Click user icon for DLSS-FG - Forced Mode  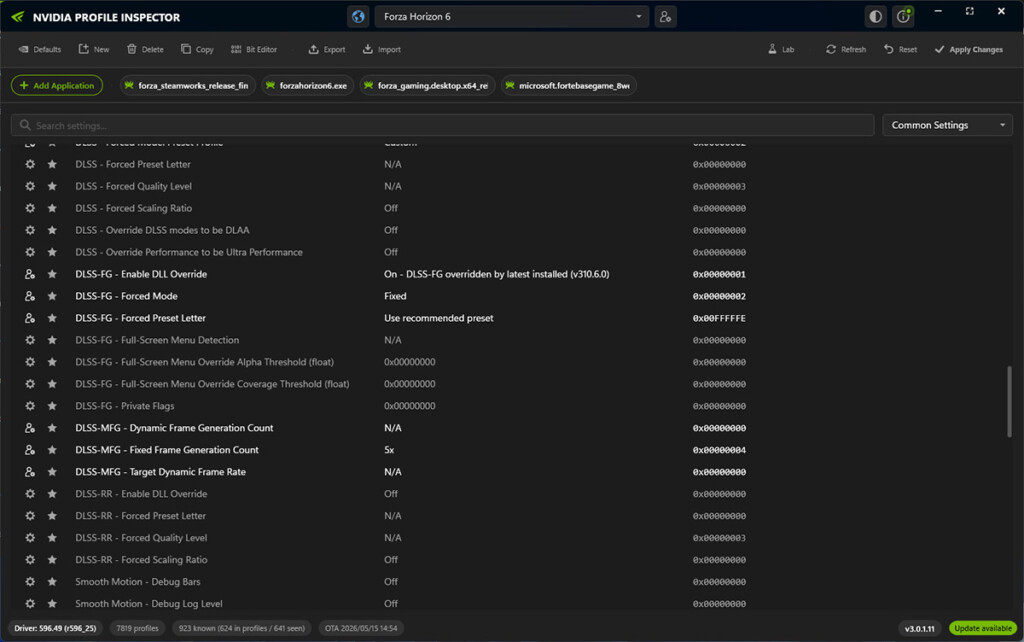30,297
